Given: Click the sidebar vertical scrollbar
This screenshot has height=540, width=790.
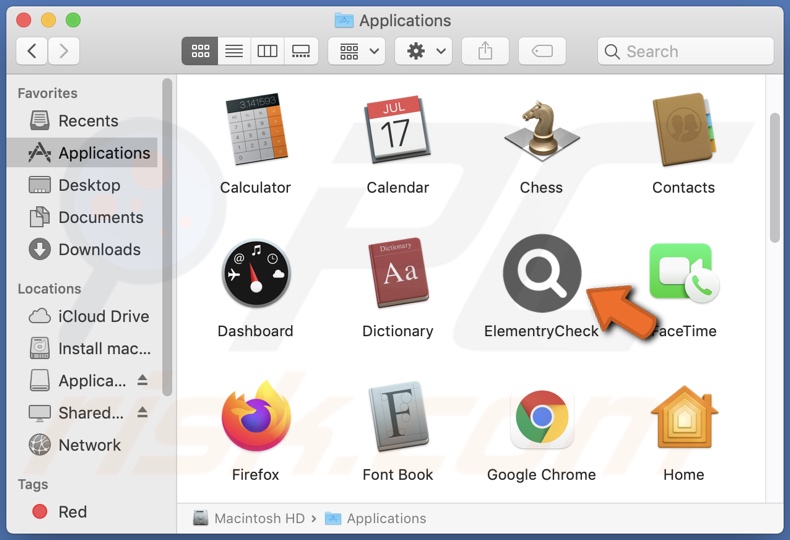Looking at the screenshot, I should click(x=167, y=237).
